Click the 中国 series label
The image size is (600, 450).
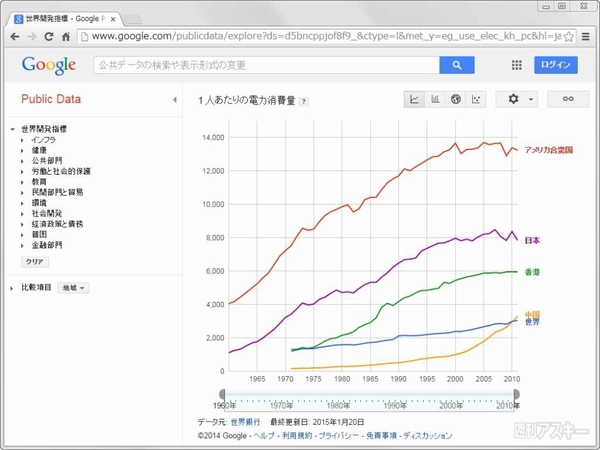click(x=532, y=315)
